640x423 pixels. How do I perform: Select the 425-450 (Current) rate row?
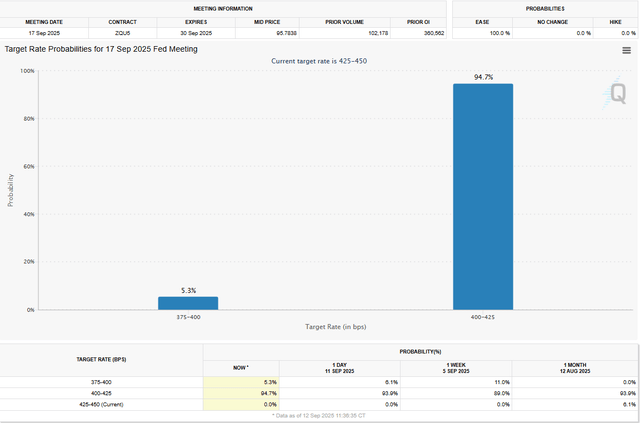pyautogui.click(x=319, y=404)
